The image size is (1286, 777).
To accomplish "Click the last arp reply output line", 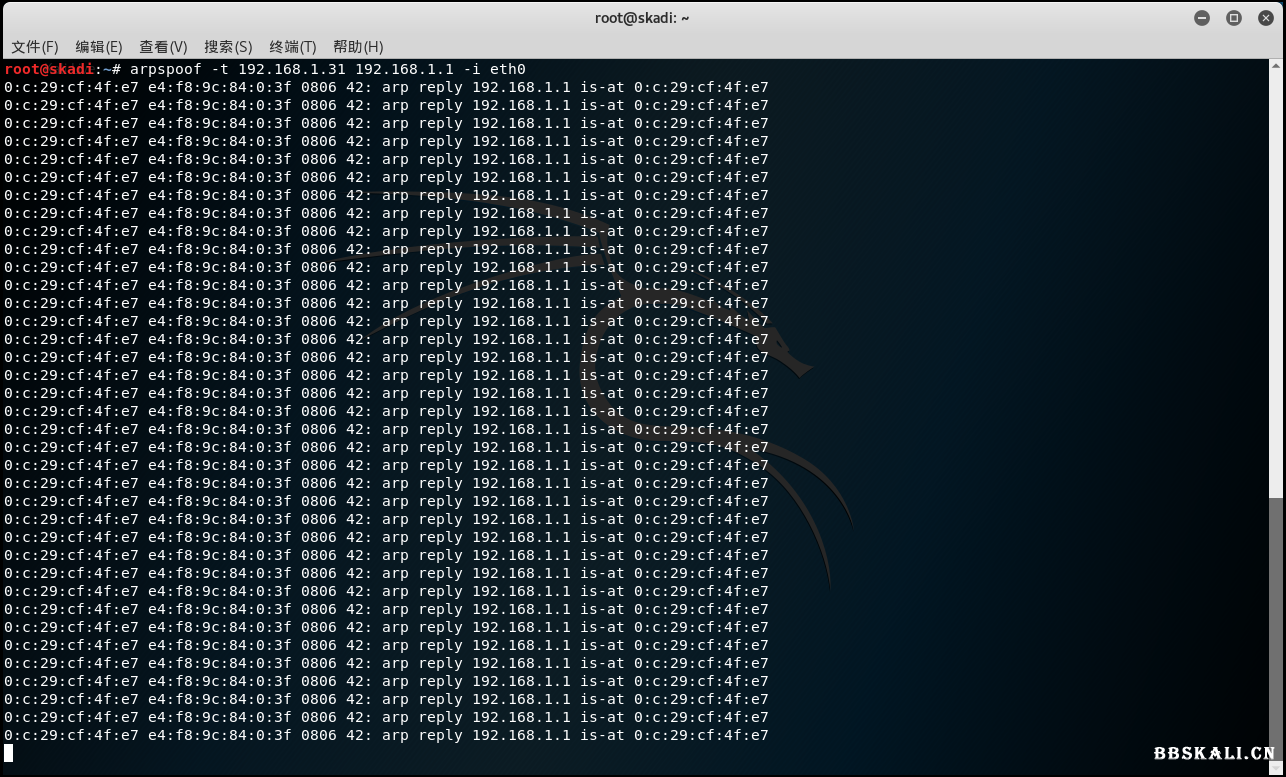I will (386, 735).
